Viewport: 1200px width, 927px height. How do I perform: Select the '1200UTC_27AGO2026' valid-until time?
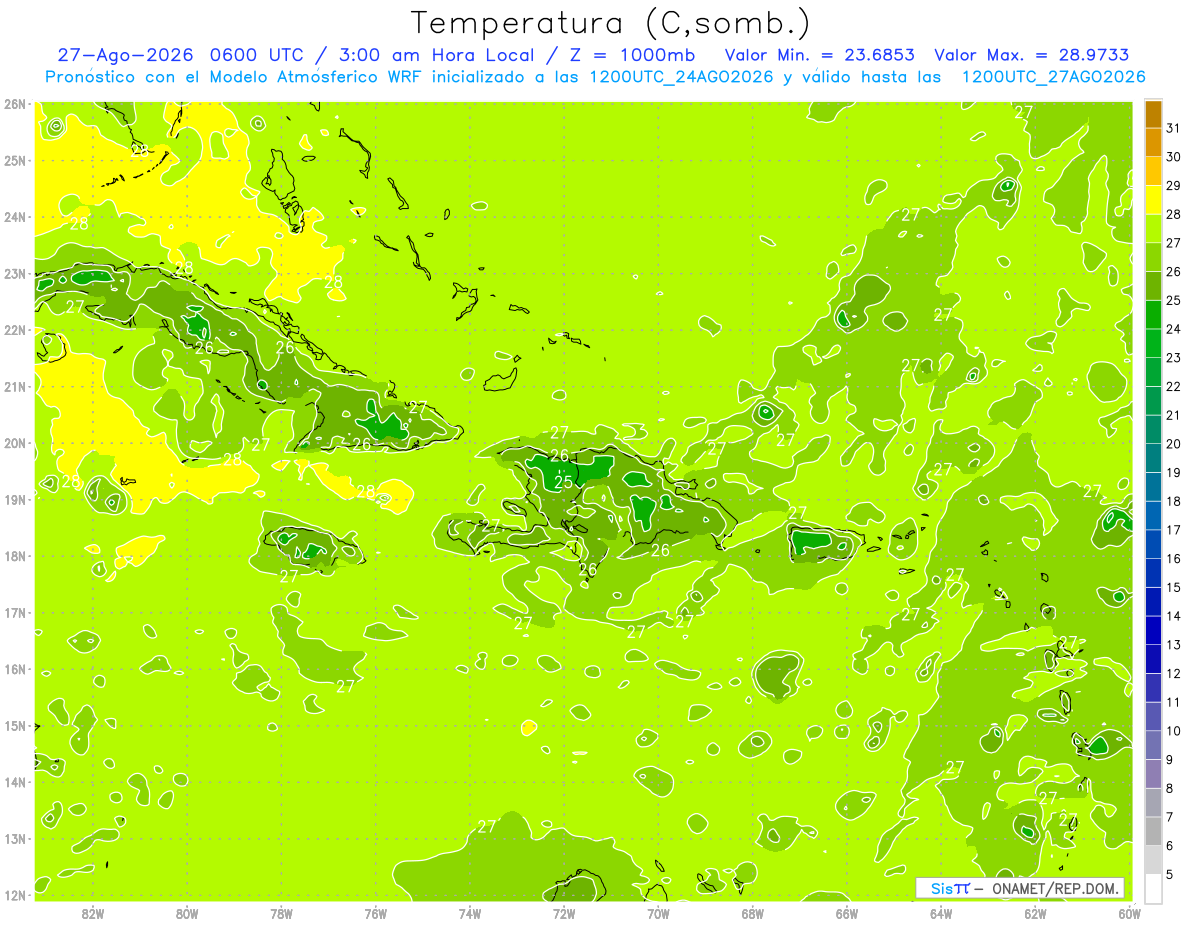[1053, 77]
